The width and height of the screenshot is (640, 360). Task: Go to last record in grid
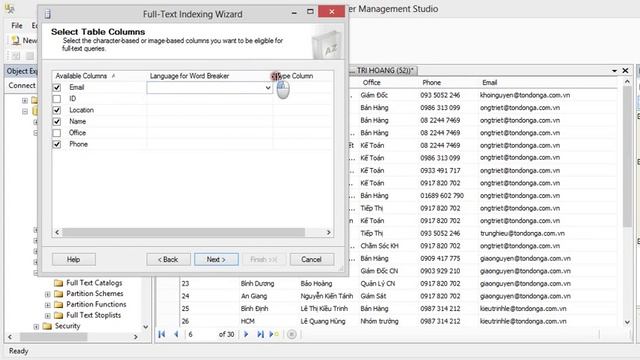click(260, 334)
